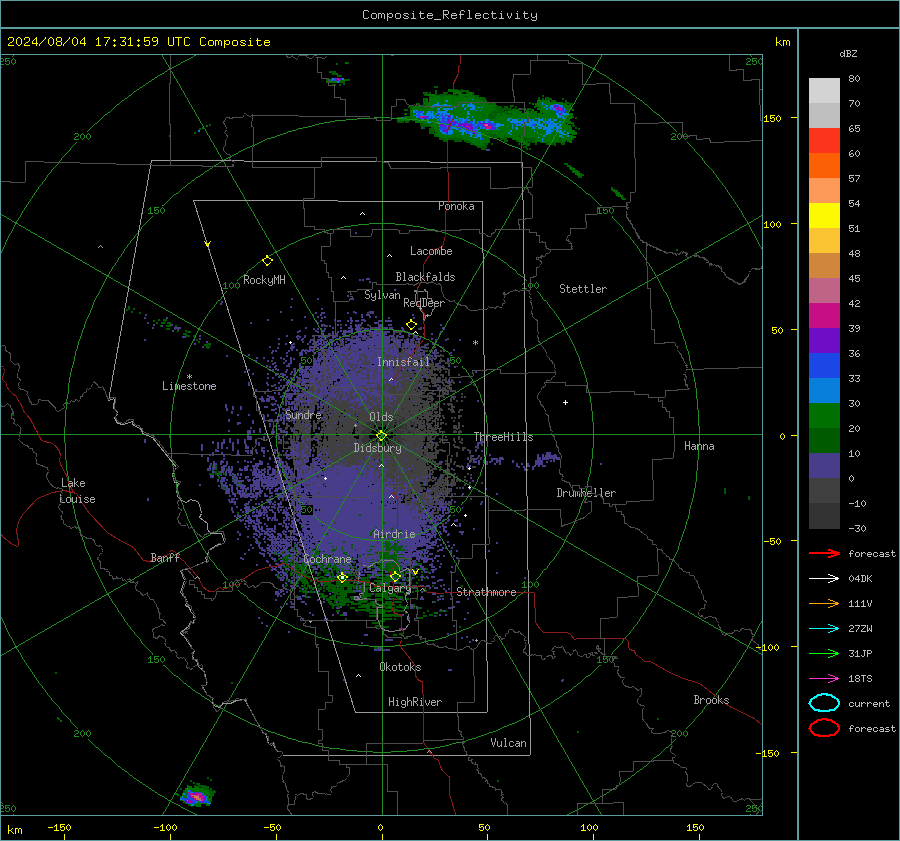Click the Calgary city label
The width and height of the screenshot is (900, 841).
(390, 588)
